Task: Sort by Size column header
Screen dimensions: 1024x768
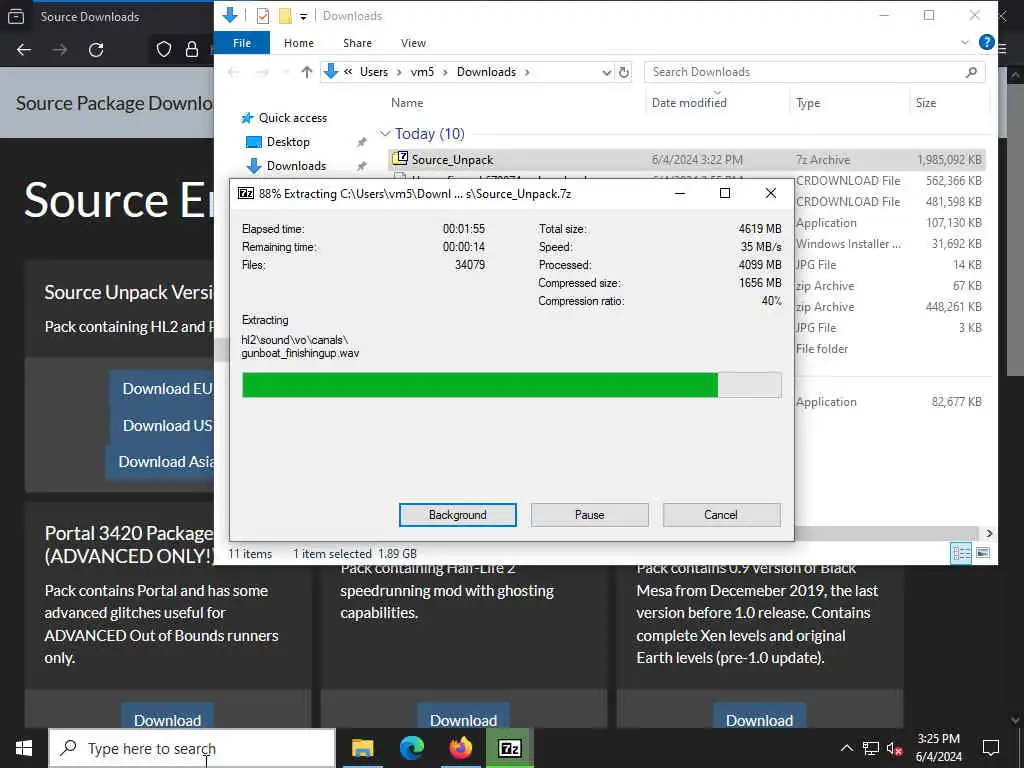Action: pyautogui.click(x=925, y=103)
